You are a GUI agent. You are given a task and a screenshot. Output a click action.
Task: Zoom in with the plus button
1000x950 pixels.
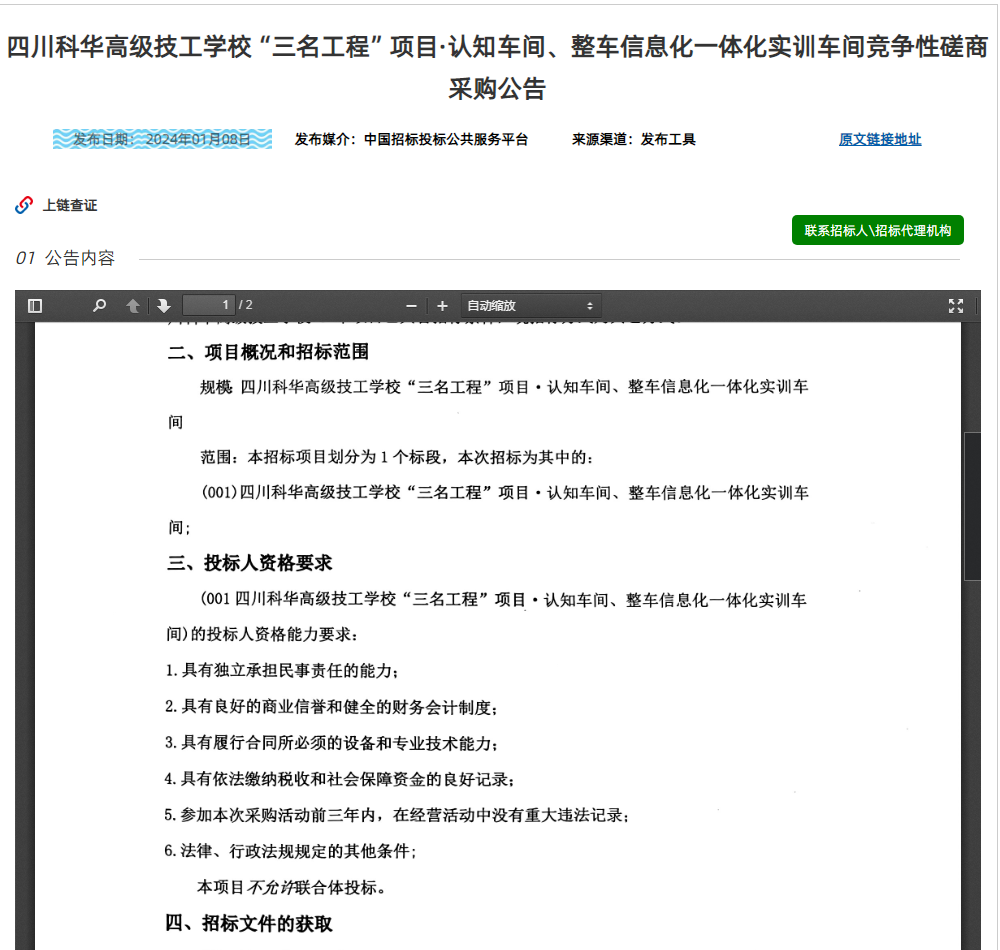coord(443,306)
